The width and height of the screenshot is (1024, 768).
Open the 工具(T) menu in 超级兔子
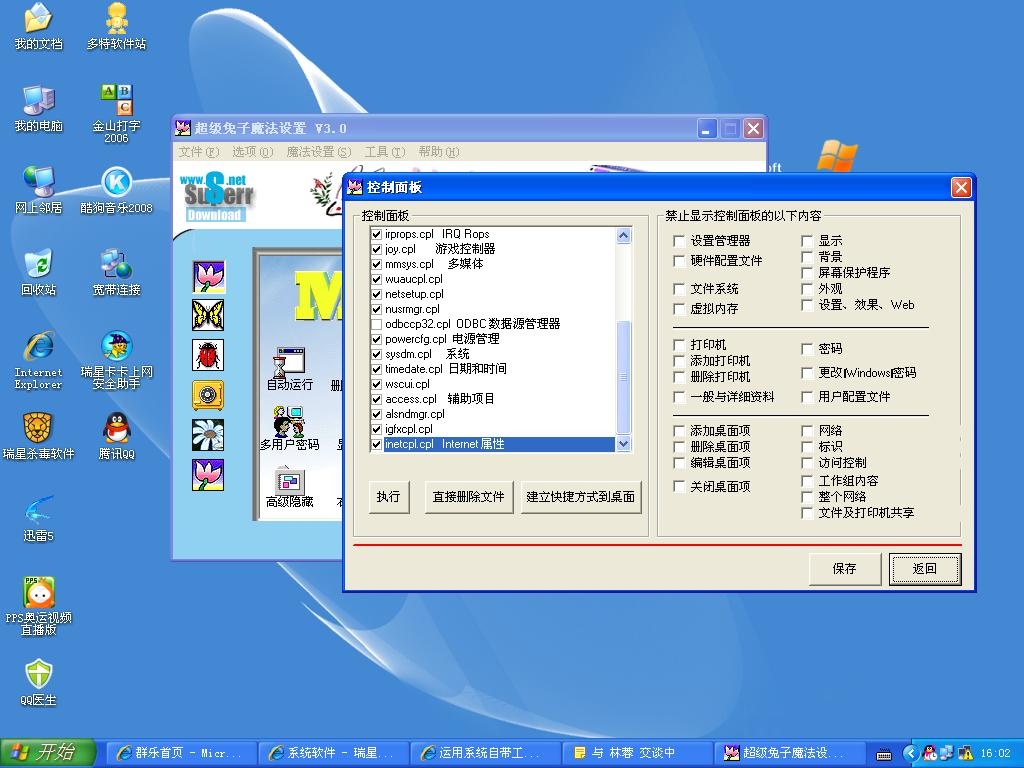pyautogui.click(x=385, y=152)
